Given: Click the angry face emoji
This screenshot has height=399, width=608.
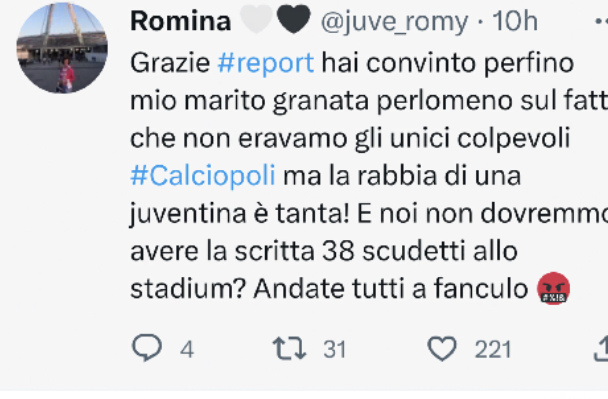Looking at the screenshot, I should (x=553, y=288).
